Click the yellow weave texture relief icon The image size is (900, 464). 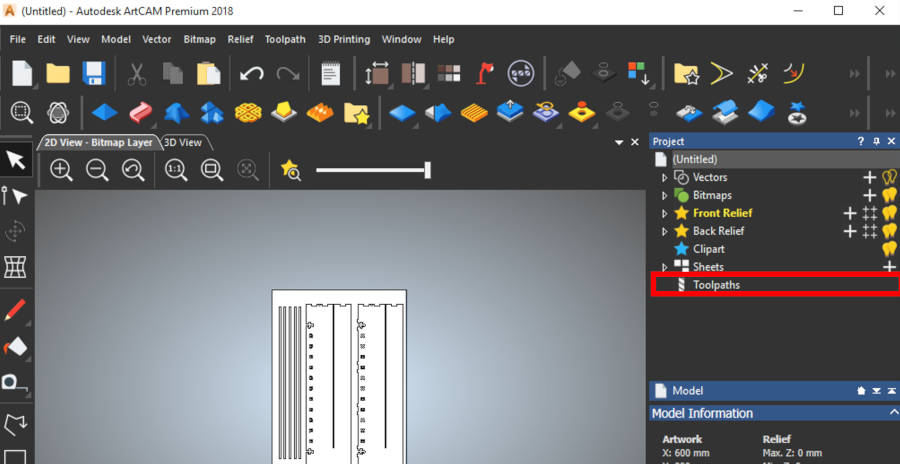pyautogui.click(x=248, y=112)
